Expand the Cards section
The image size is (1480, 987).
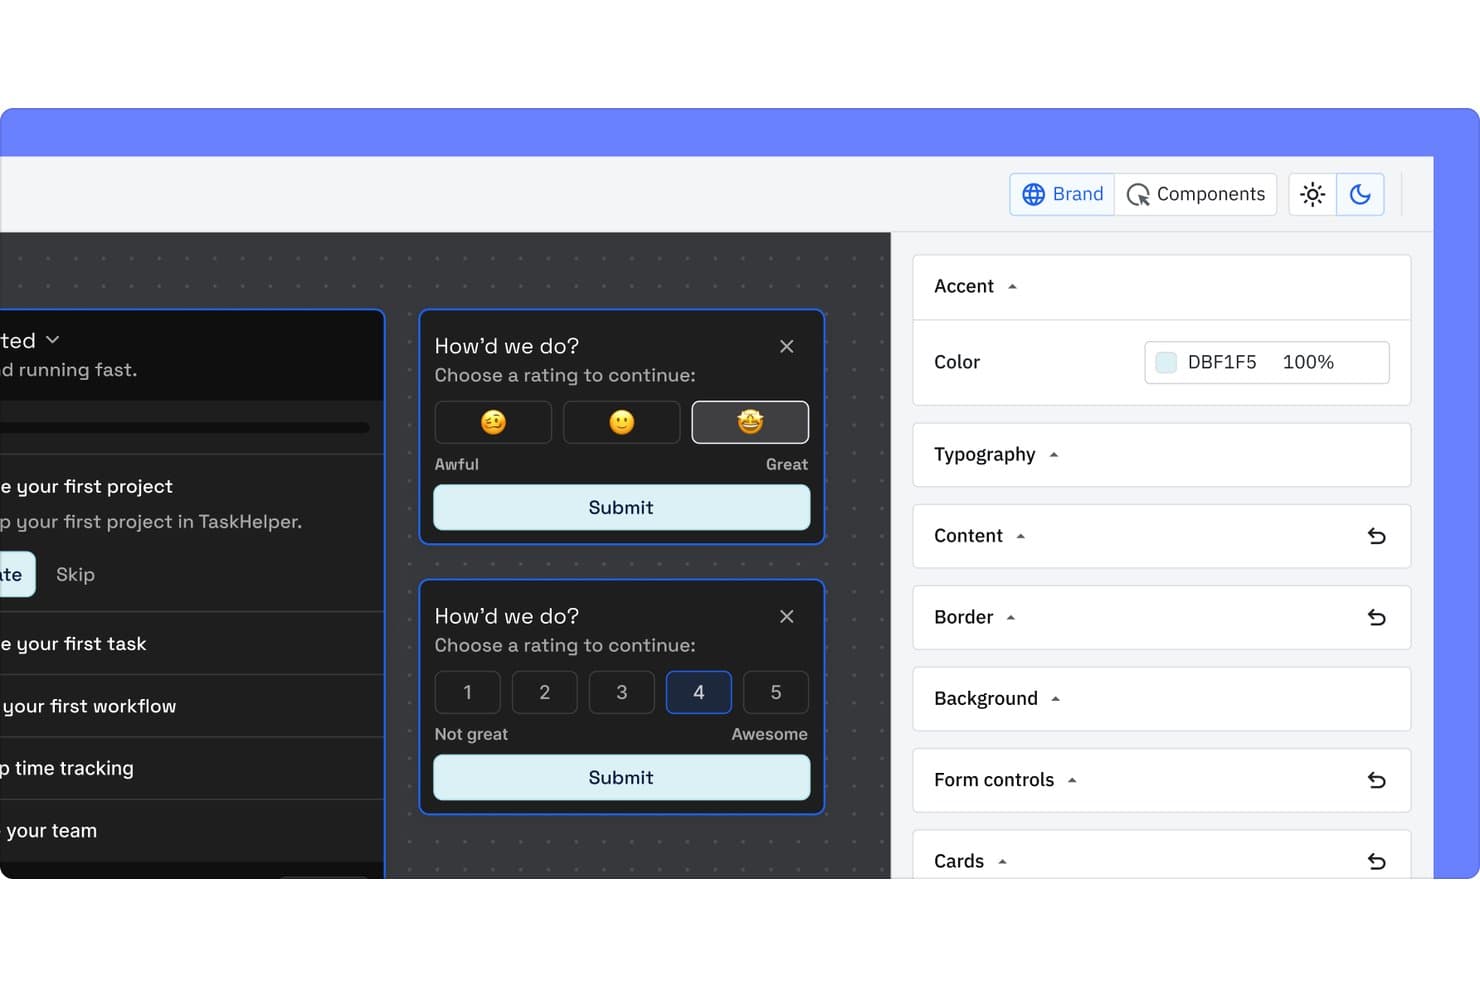[x=1162, y=855]
